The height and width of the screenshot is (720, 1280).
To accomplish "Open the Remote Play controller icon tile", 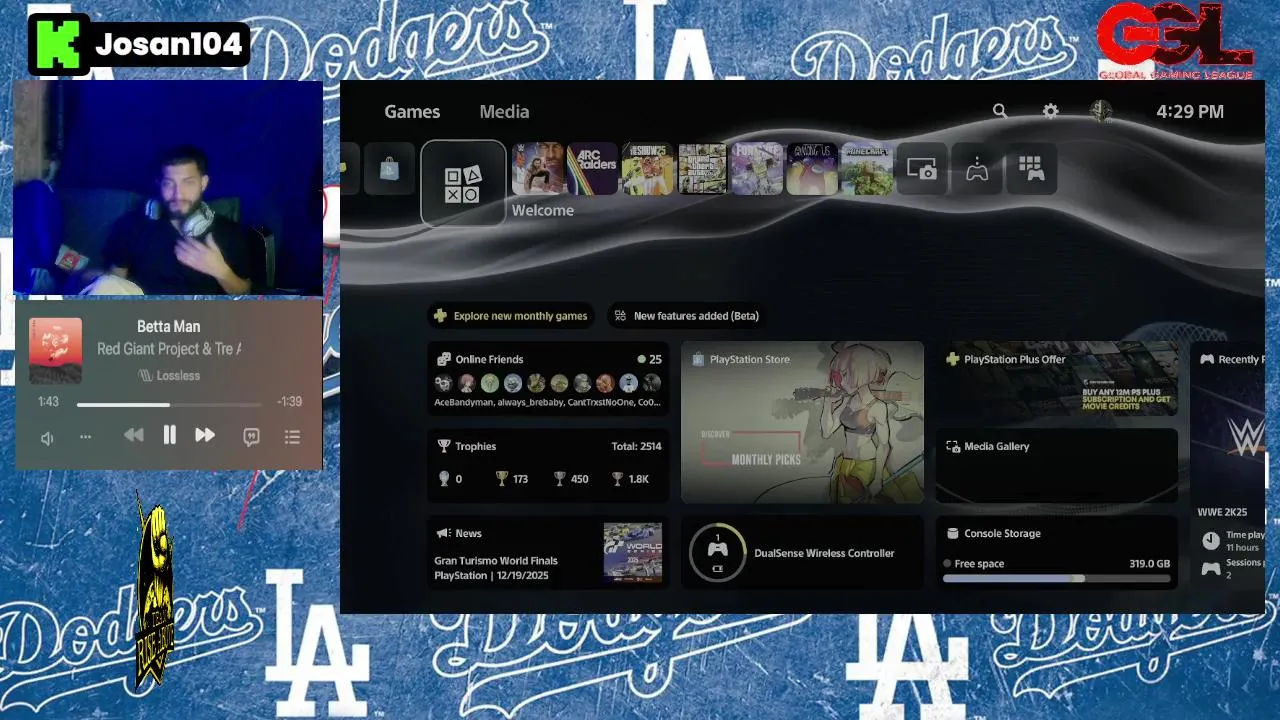I will tap(977, 169).
